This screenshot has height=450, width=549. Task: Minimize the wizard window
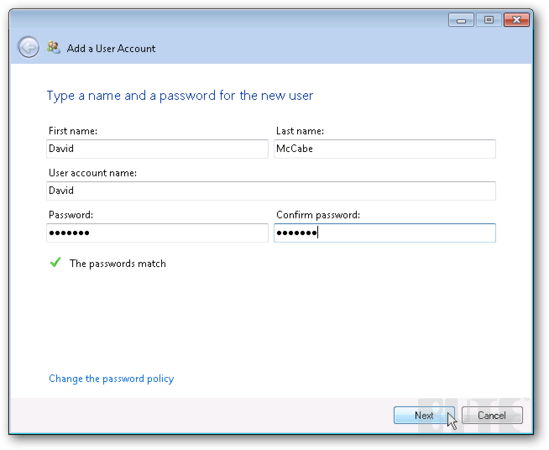[x=461, y=20]
